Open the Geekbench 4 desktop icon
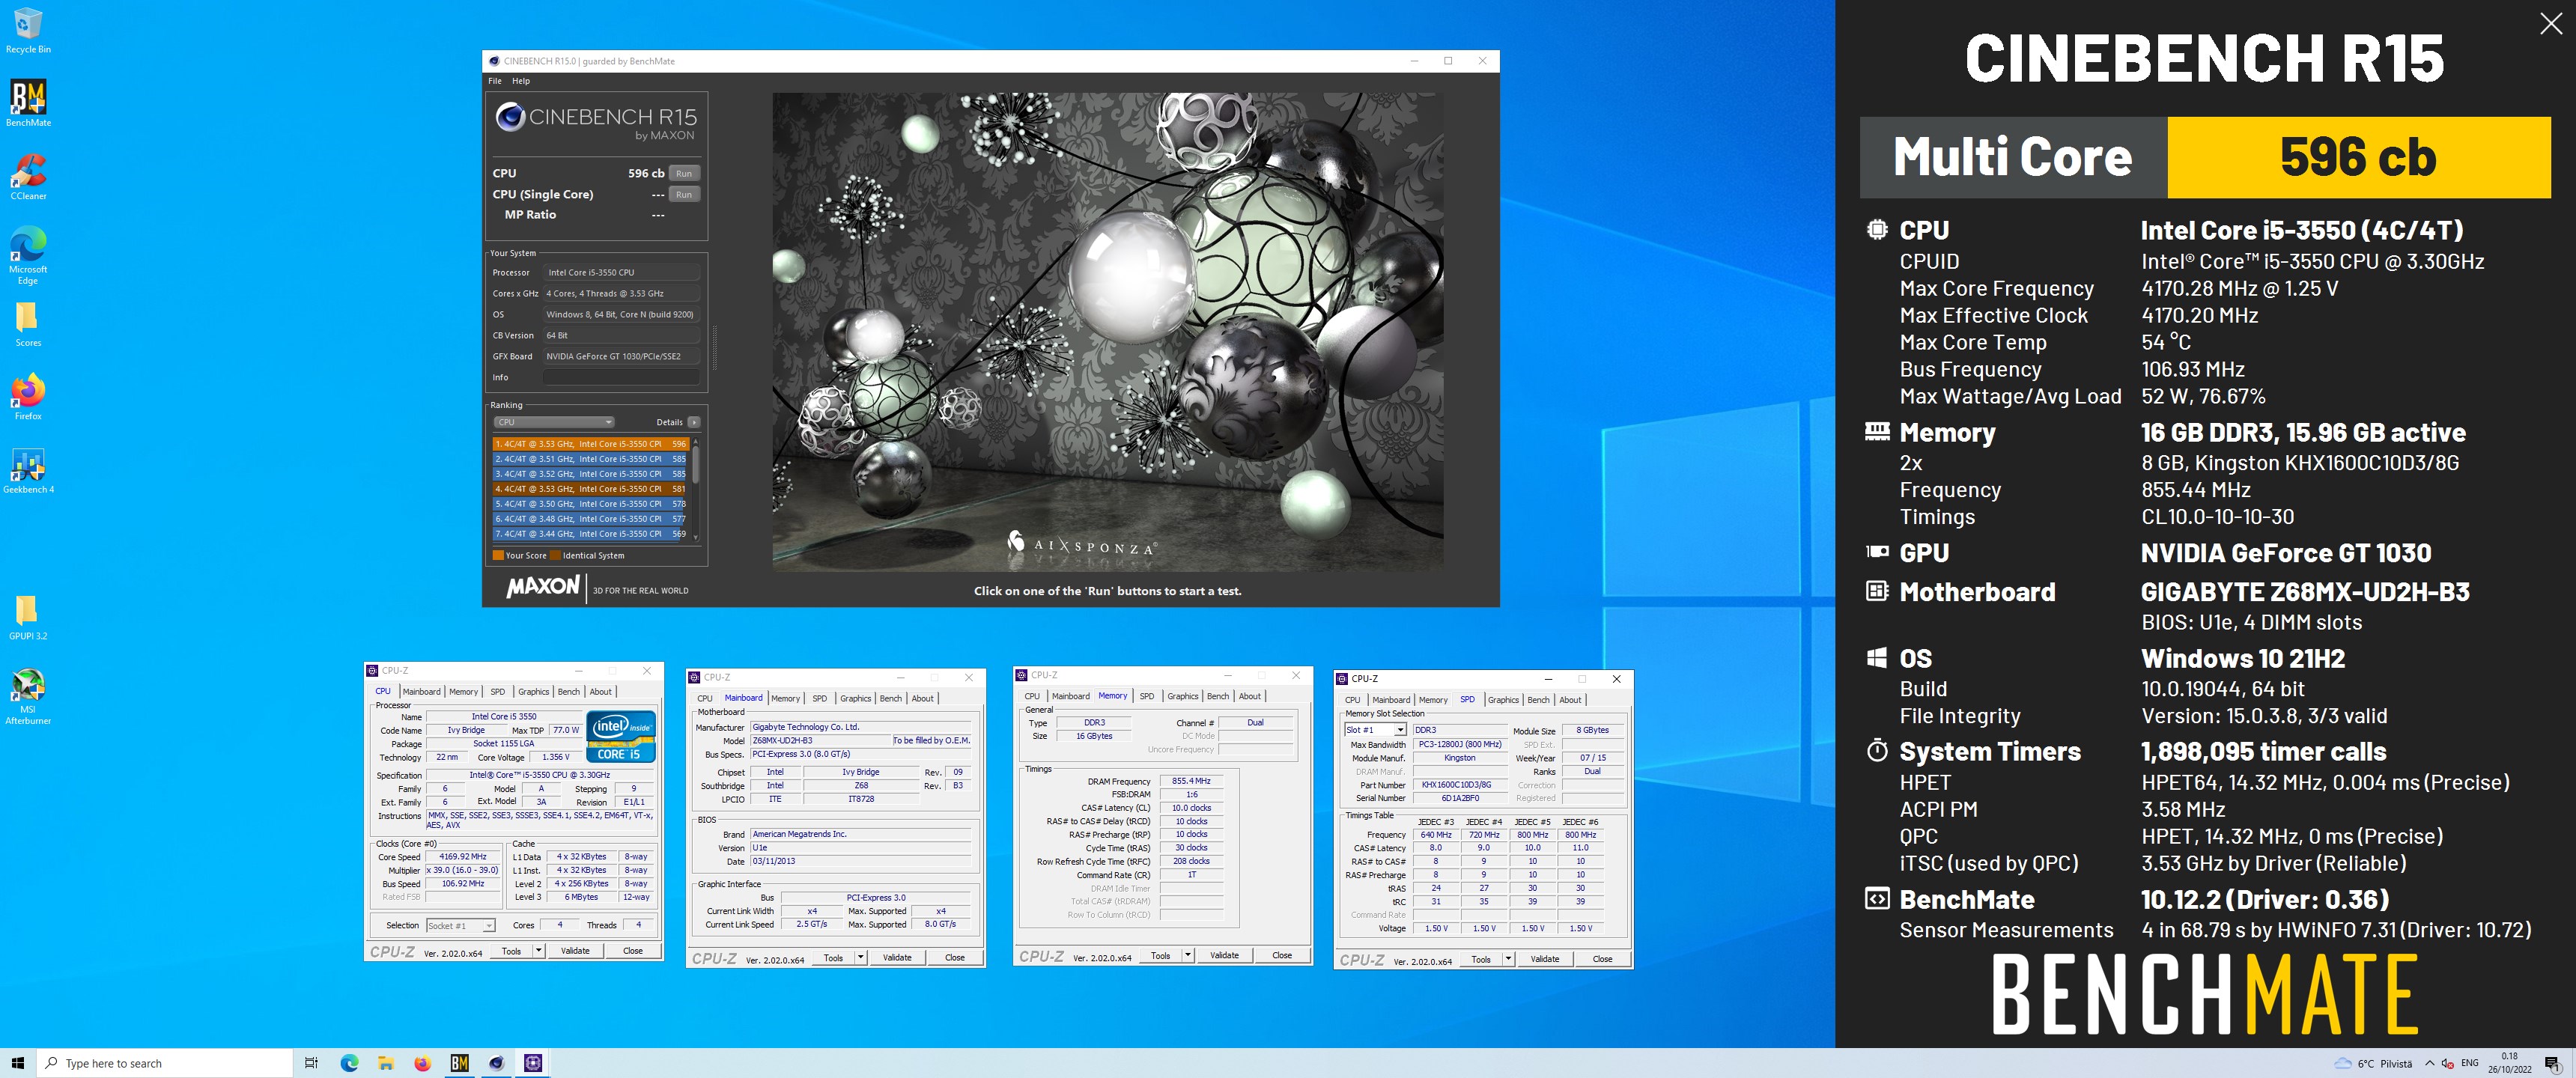The height and width of the screenshot is (1078, 2576). click(x=28, y=470)
